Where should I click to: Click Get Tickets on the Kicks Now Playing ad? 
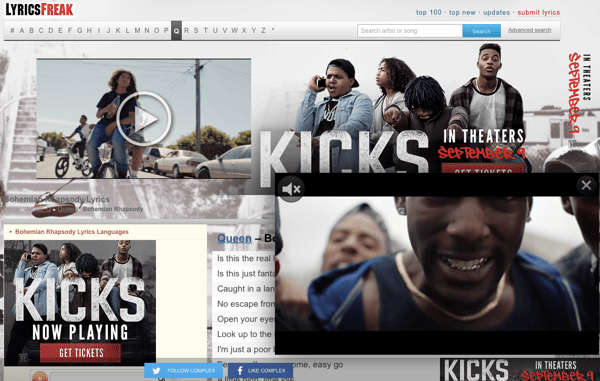pyautogui.click(x=81, y=353)
